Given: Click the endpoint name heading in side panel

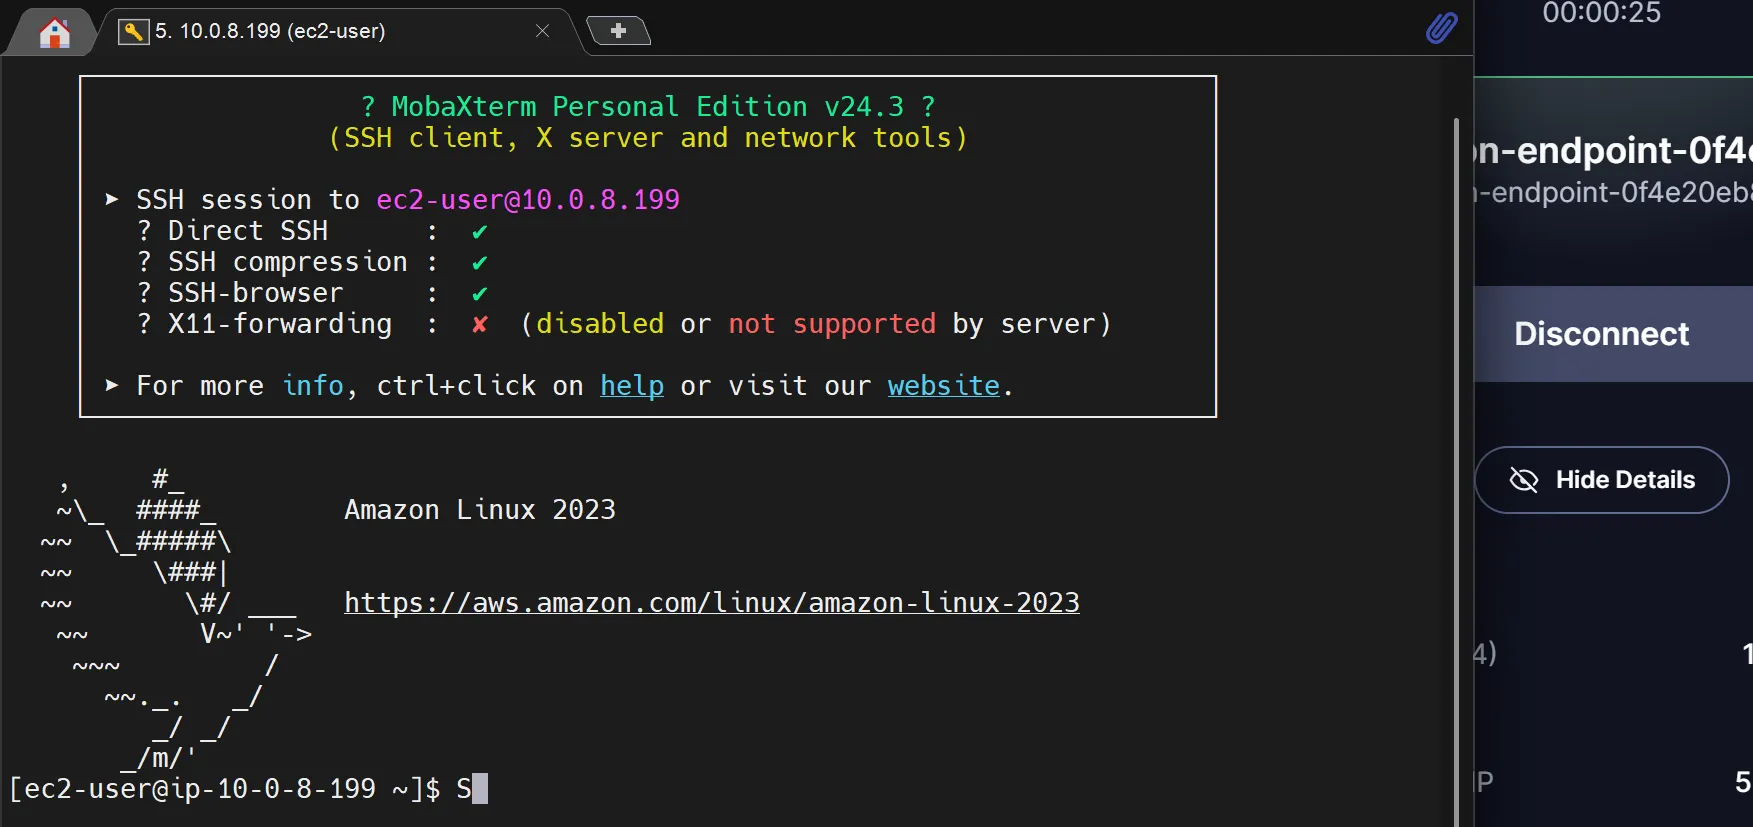Looking at the screenshot, I should 1613,150.
